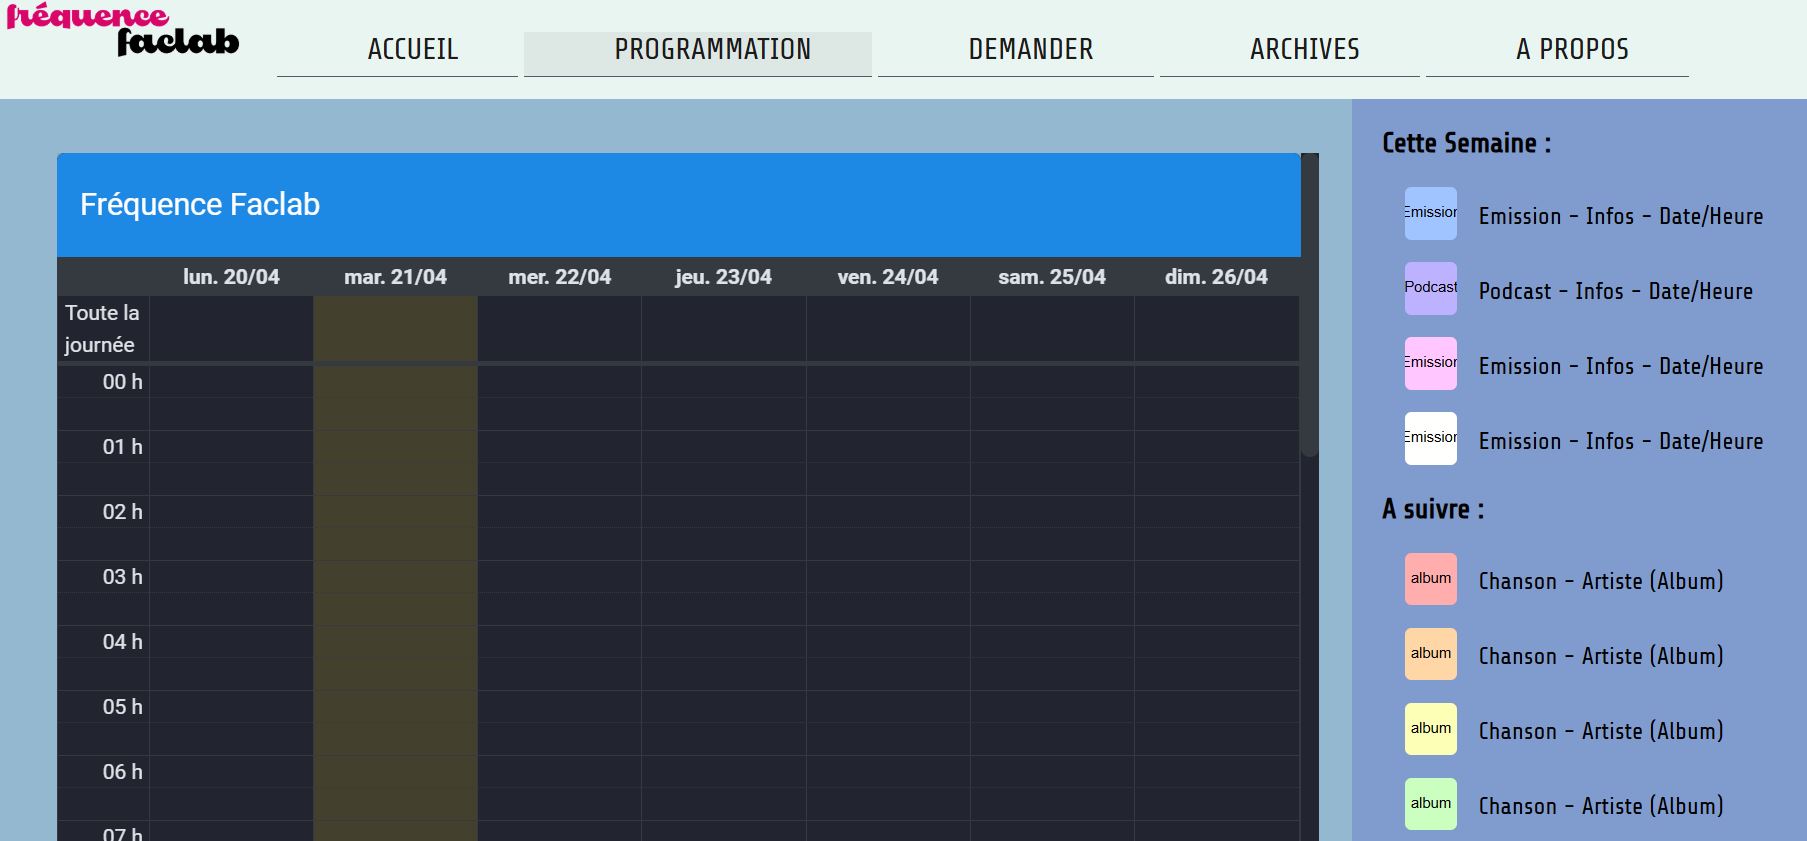Open the PROGRAMMATION tab
This screenshot has width=1807, height=841.
[698, 54]
